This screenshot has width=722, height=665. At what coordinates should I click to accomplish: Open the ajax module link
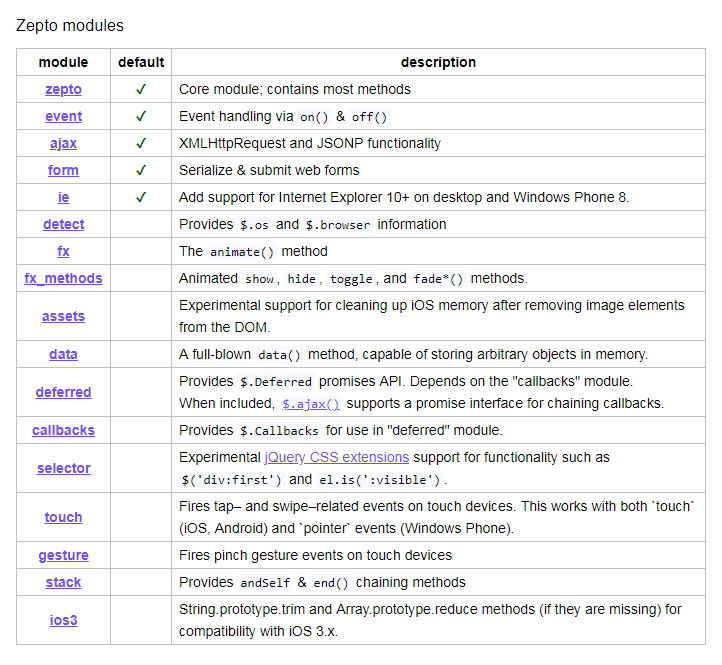click(63, 143)
